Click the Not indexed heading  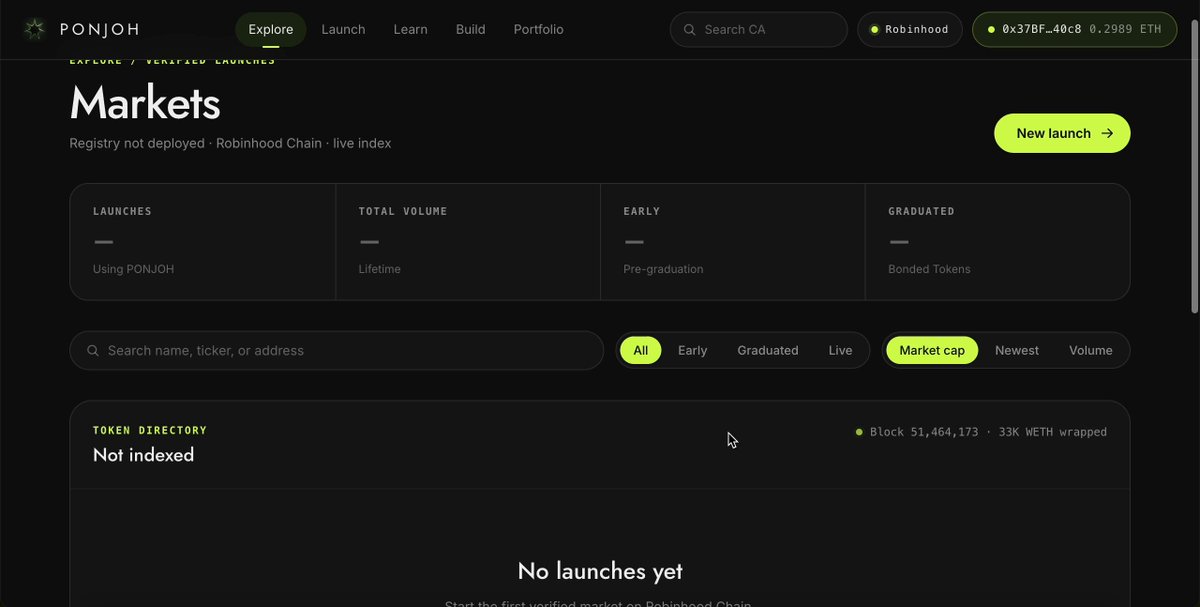click(x=143, y=455)
